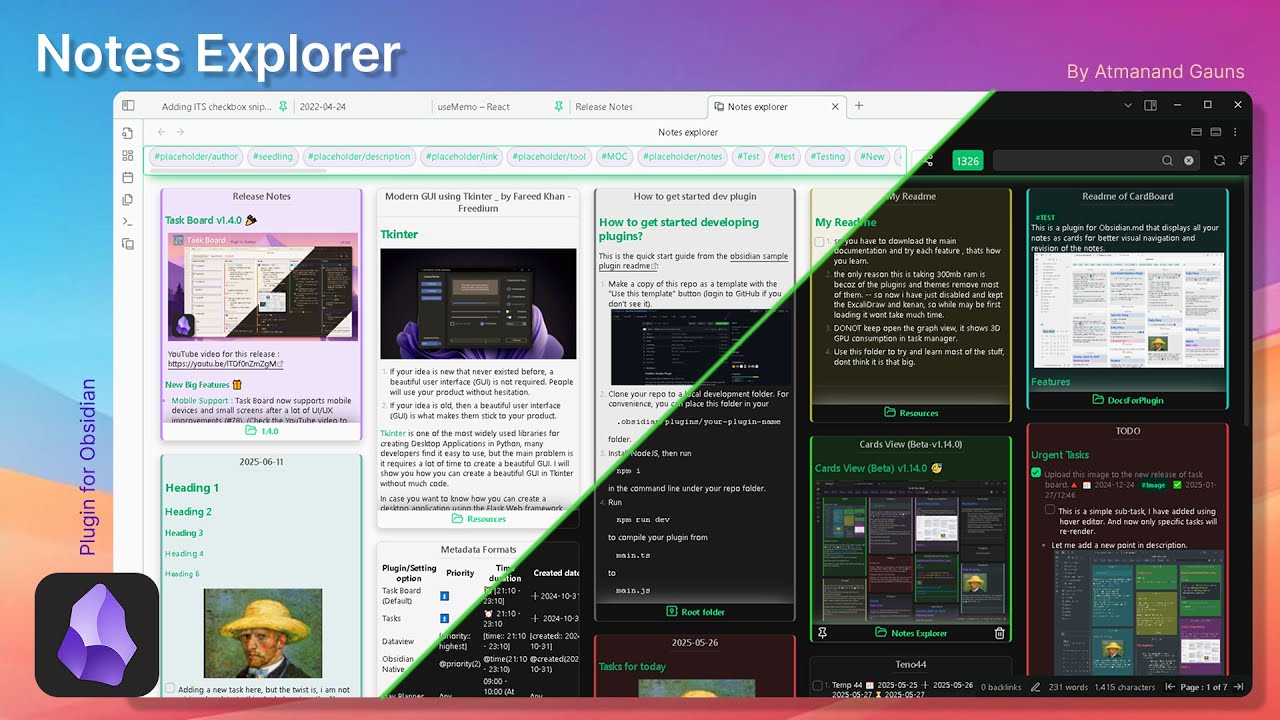This screenshot has width=1280, height=720.
Task: Open the sort order options icon
Action: pyautogui.click(x=1243, y=160)
